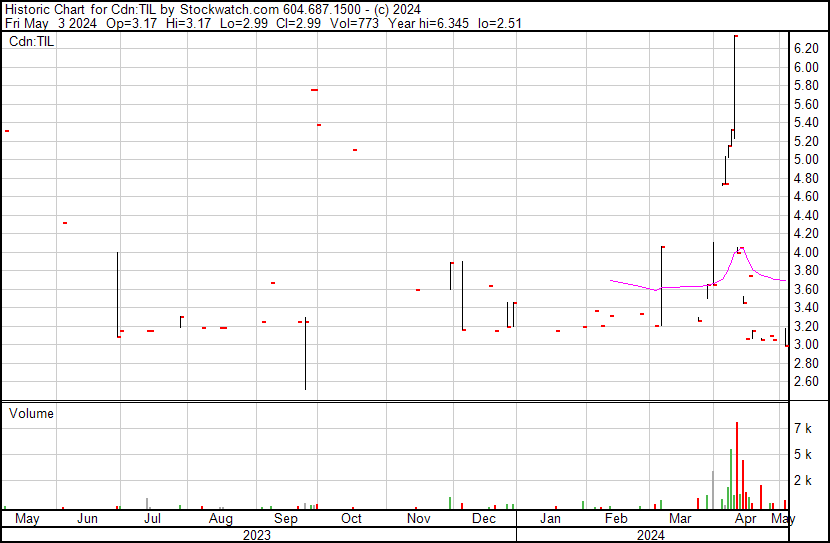Click the Cl=2.99 value in header

pyautogui.click(x=299, y=23)
